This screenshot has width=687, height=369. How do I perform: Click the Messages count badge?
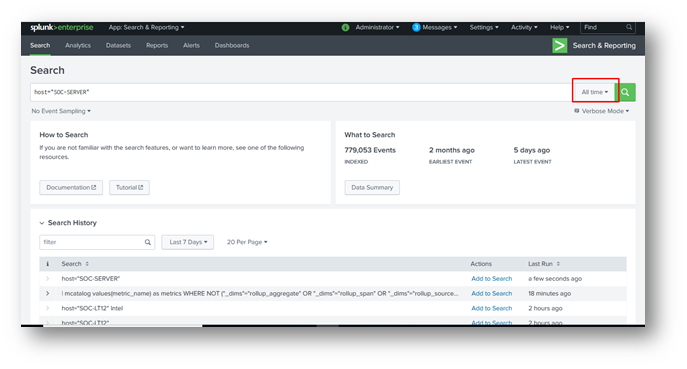point(416,27)
